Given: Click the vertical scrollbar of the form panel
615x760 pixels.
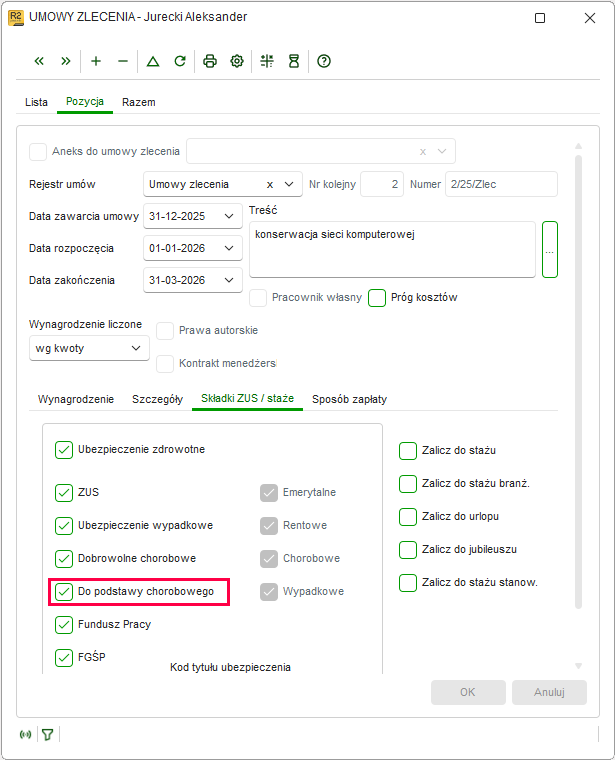Looking at the screenshot, I should (x=578, y=382).
